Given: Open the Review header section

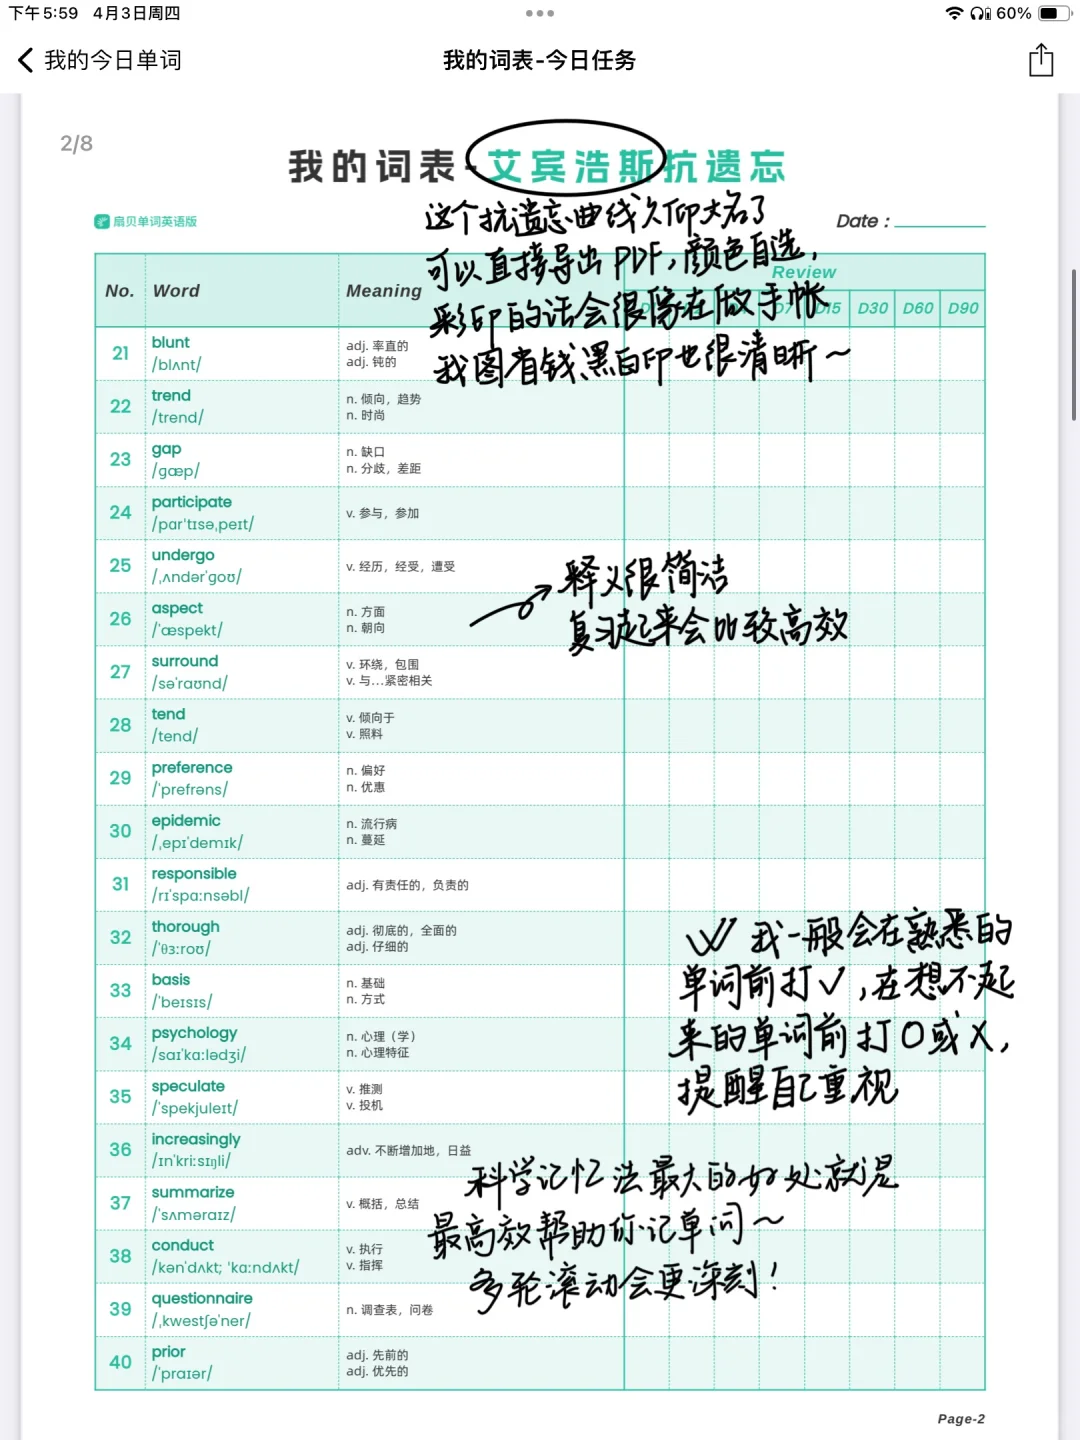Looking at the screenshot, I should click(x=805, y=272).
